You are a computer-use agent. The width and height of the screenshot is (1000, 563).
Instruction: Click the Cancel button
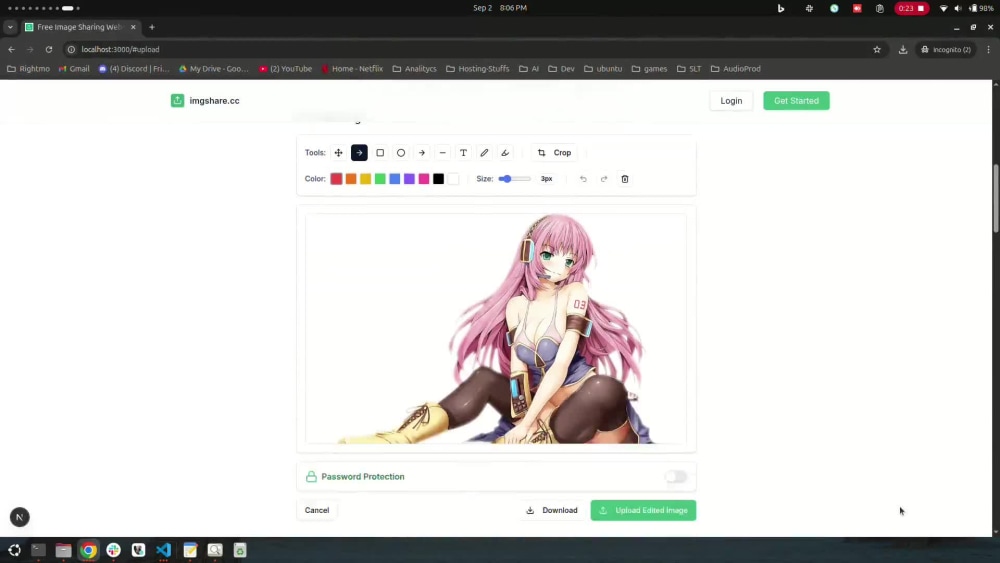click(317, 510)
